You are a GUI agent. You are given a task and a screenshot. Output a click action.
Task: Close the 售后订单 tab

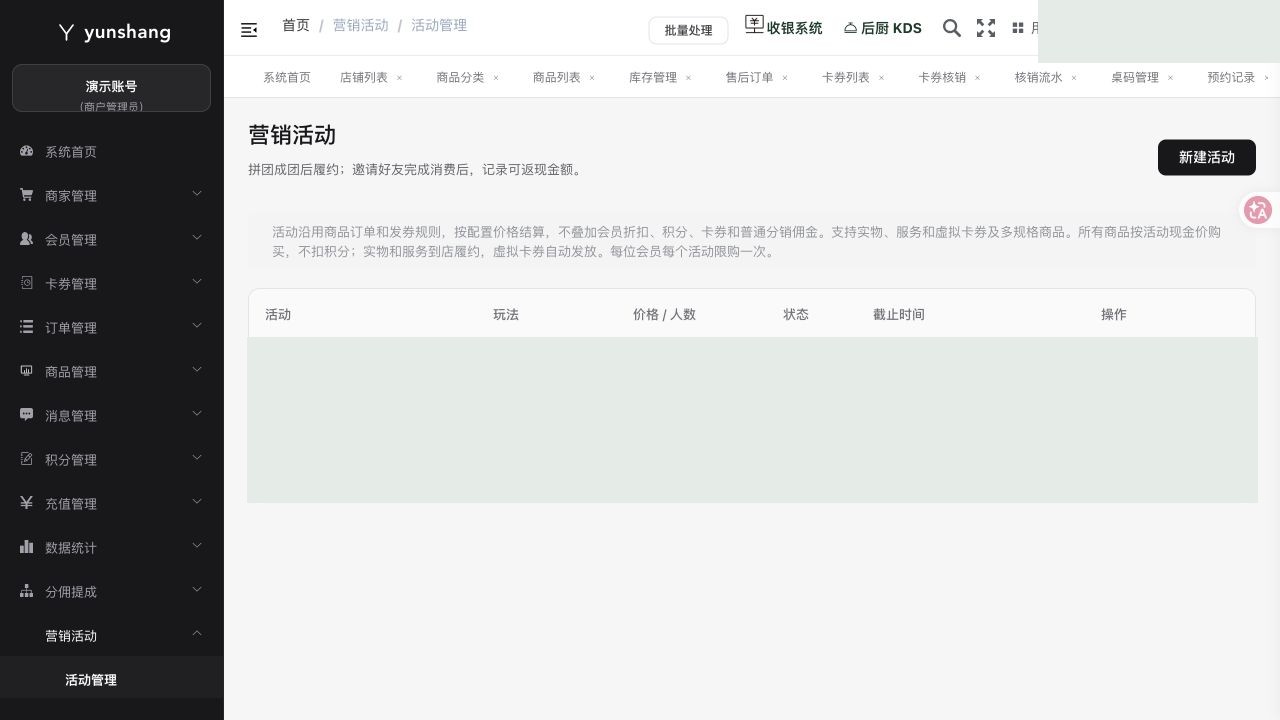785,77
